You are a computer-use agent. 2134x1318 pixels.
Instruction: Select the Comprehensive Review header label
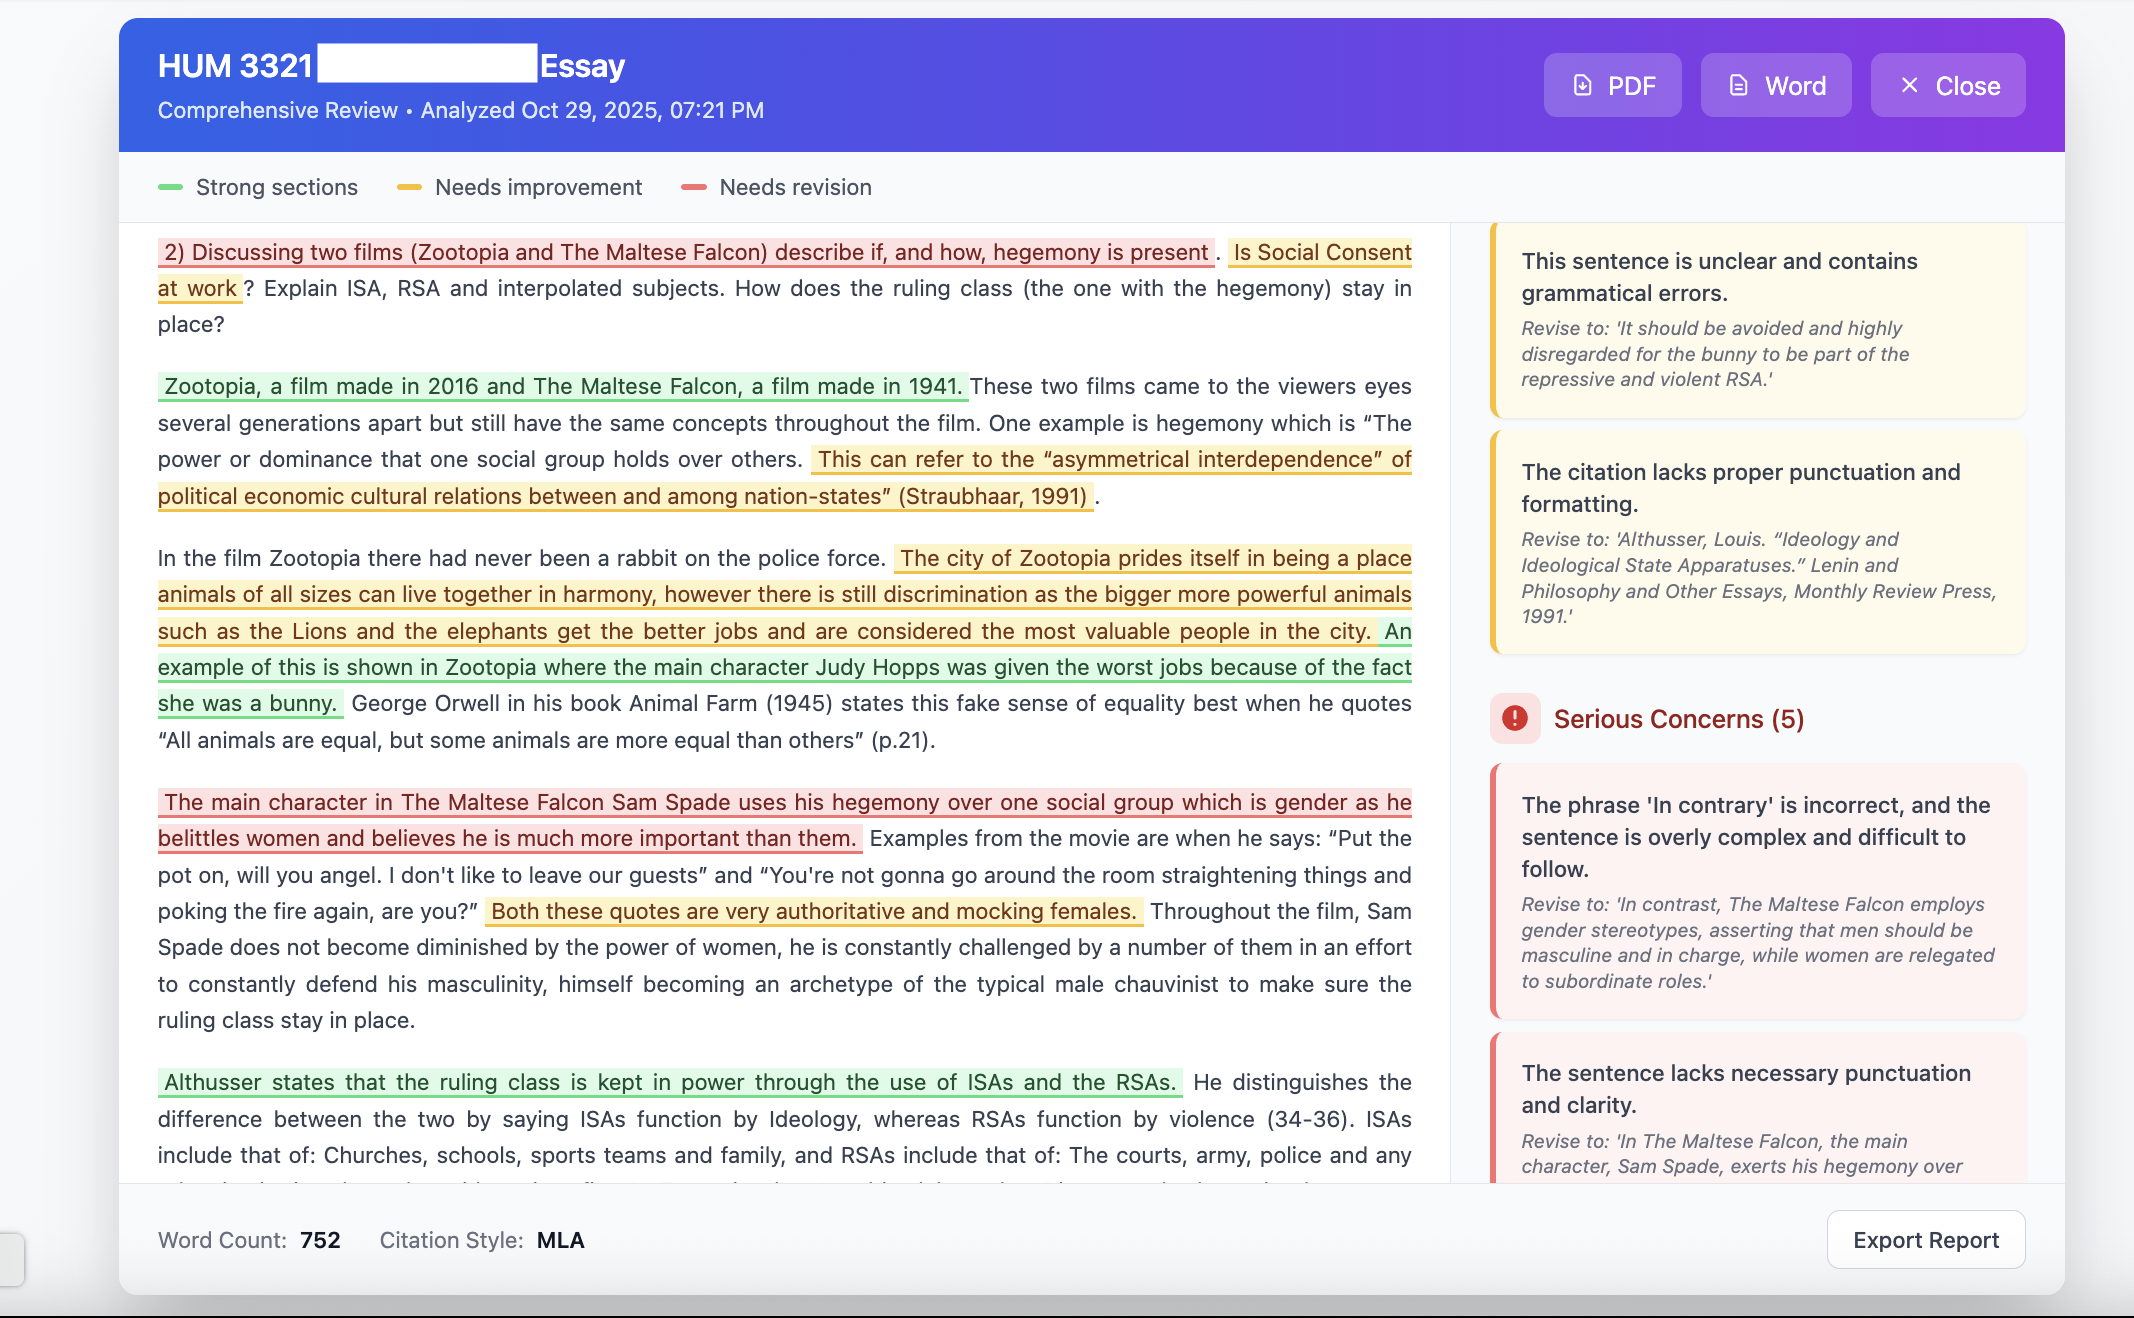(277, 110)
